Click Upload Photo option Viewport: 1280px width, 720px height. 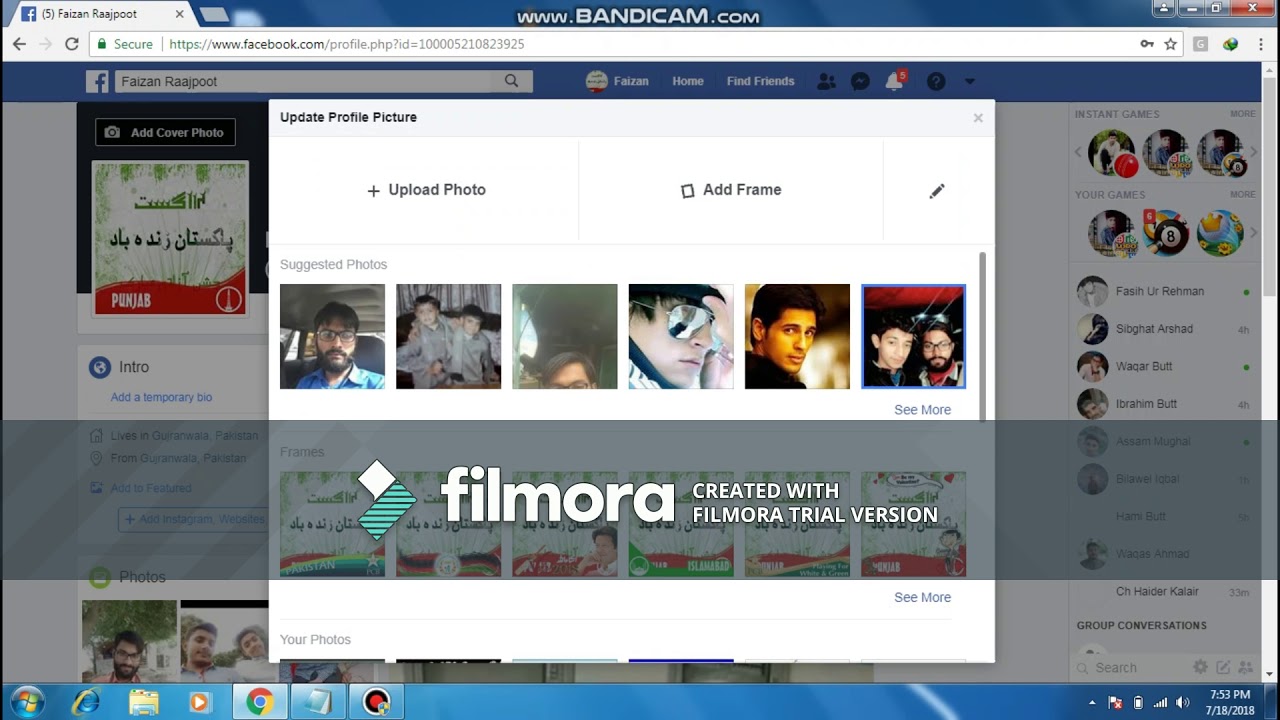426,190
